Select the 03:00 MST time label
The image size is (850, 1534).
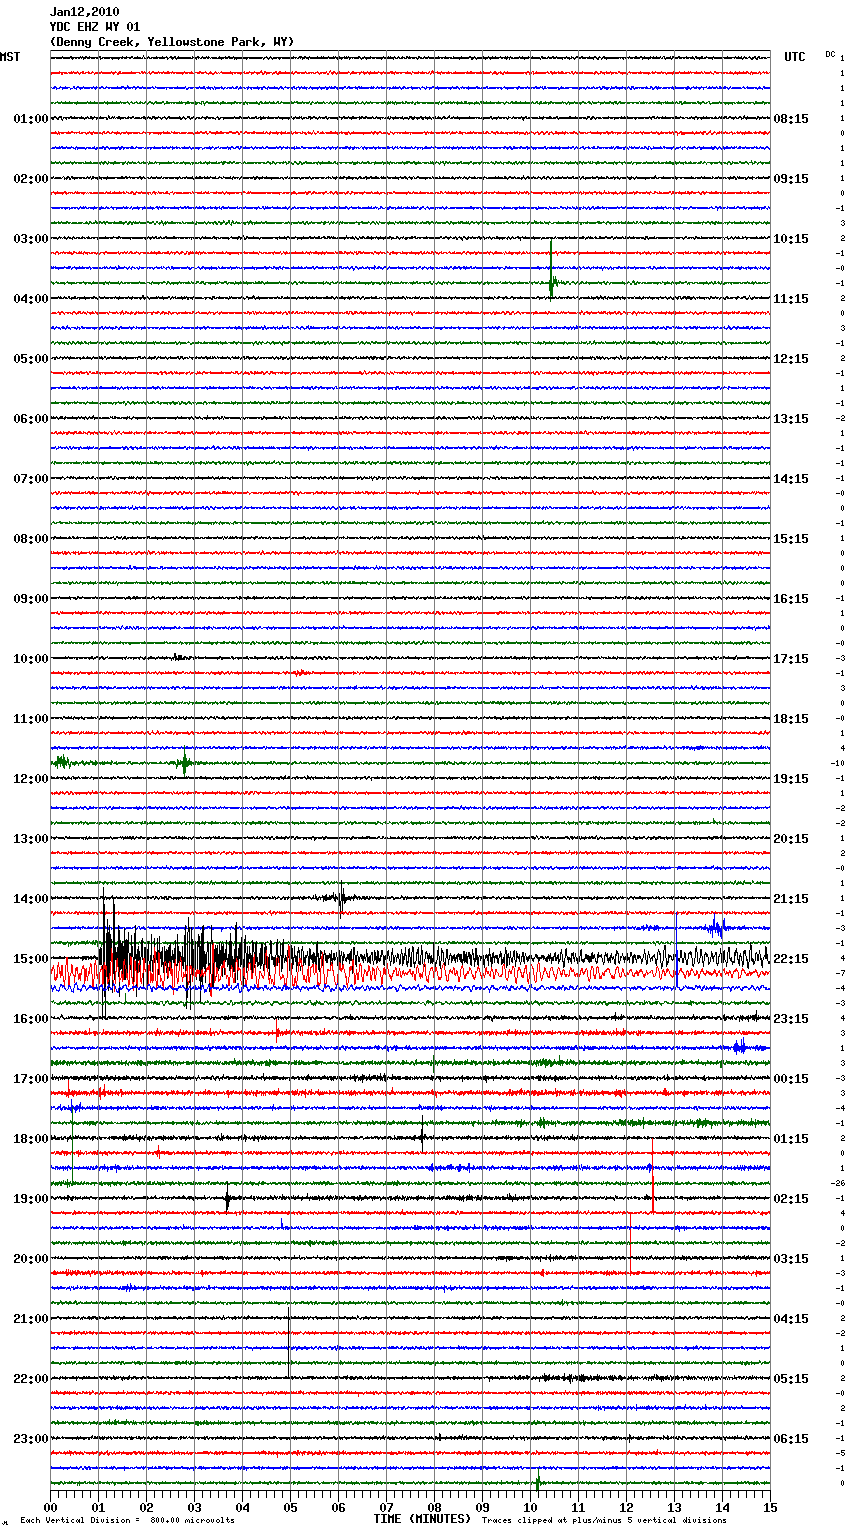(30, 239)
